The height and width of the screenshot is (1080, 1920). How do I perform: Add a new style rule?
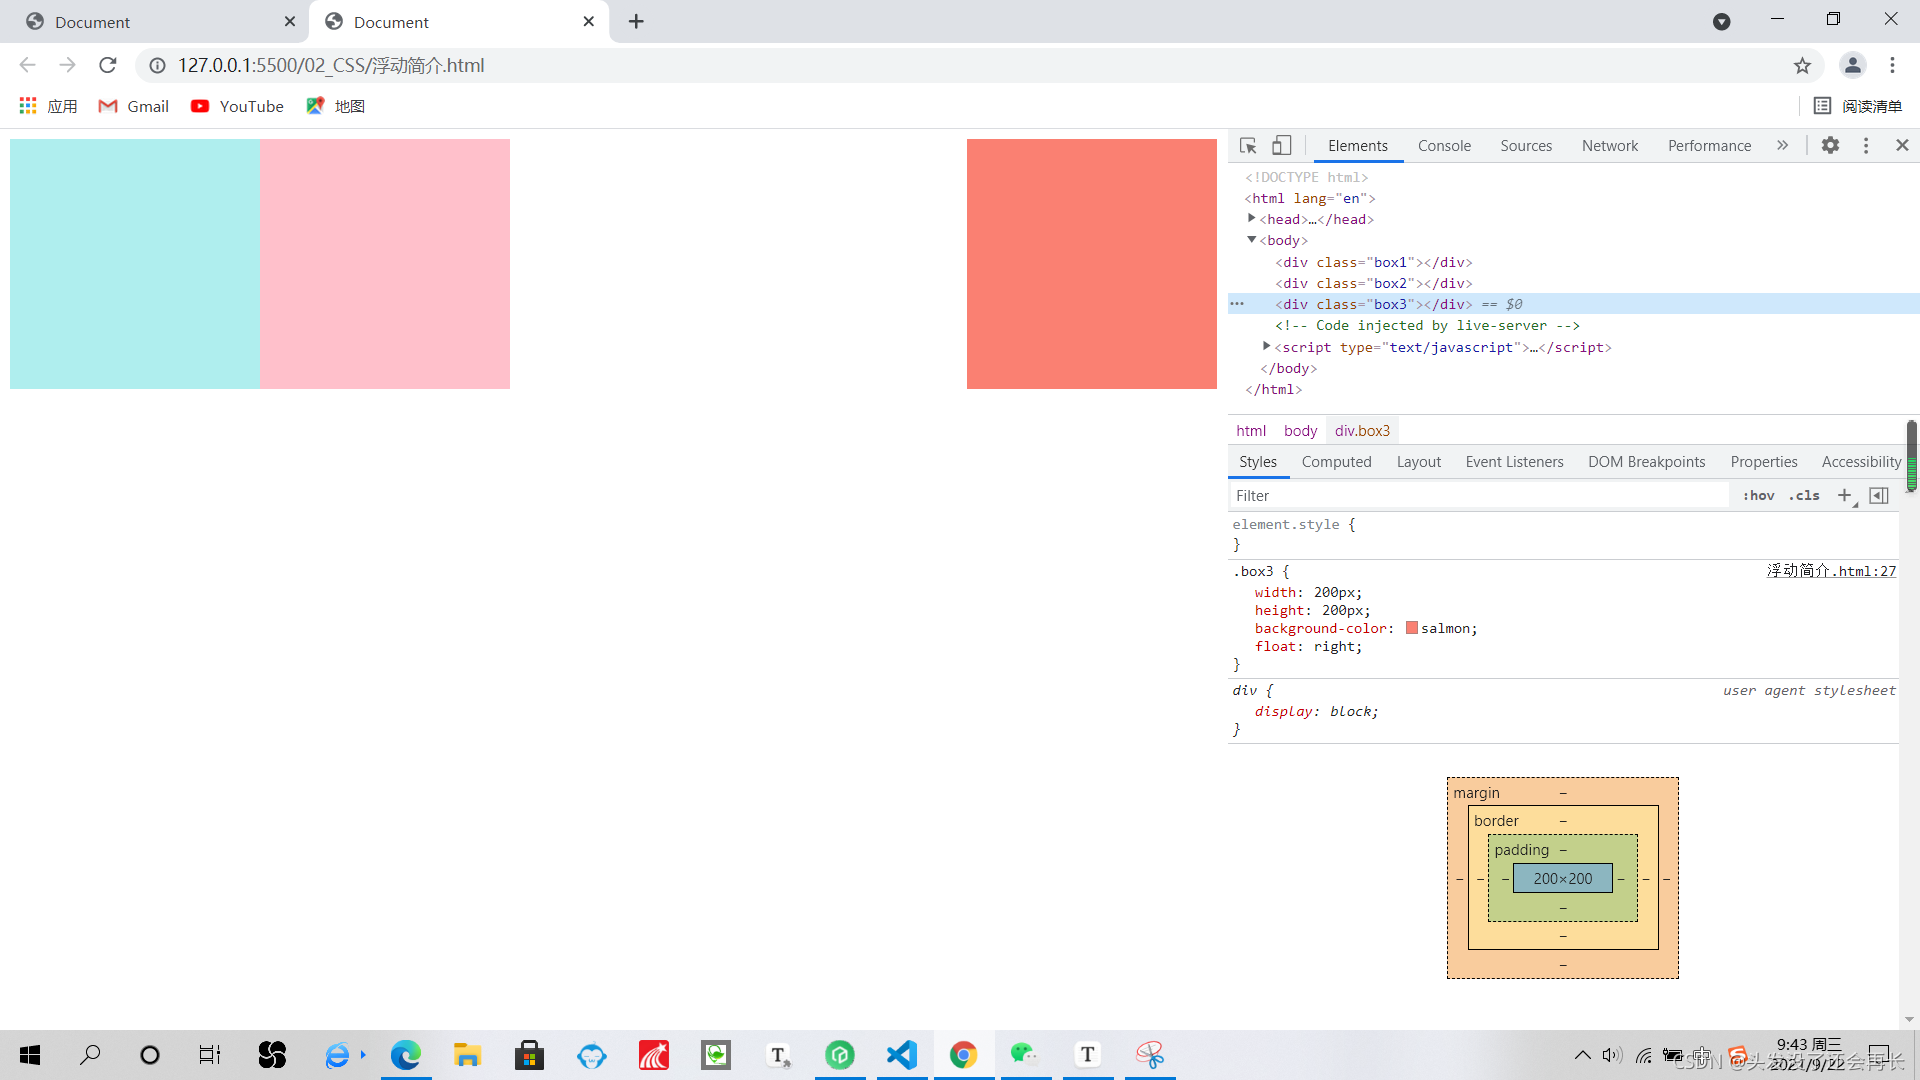click(1845, 496)
